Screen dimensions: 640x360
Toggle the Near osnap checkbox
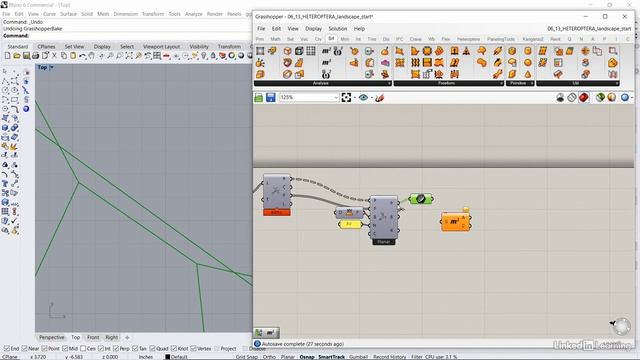point(24,349)
